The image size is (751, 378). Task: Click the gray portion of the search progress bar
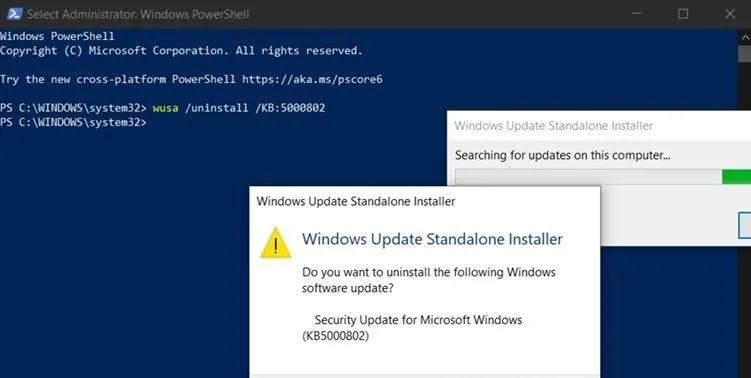tap(588, 177)
